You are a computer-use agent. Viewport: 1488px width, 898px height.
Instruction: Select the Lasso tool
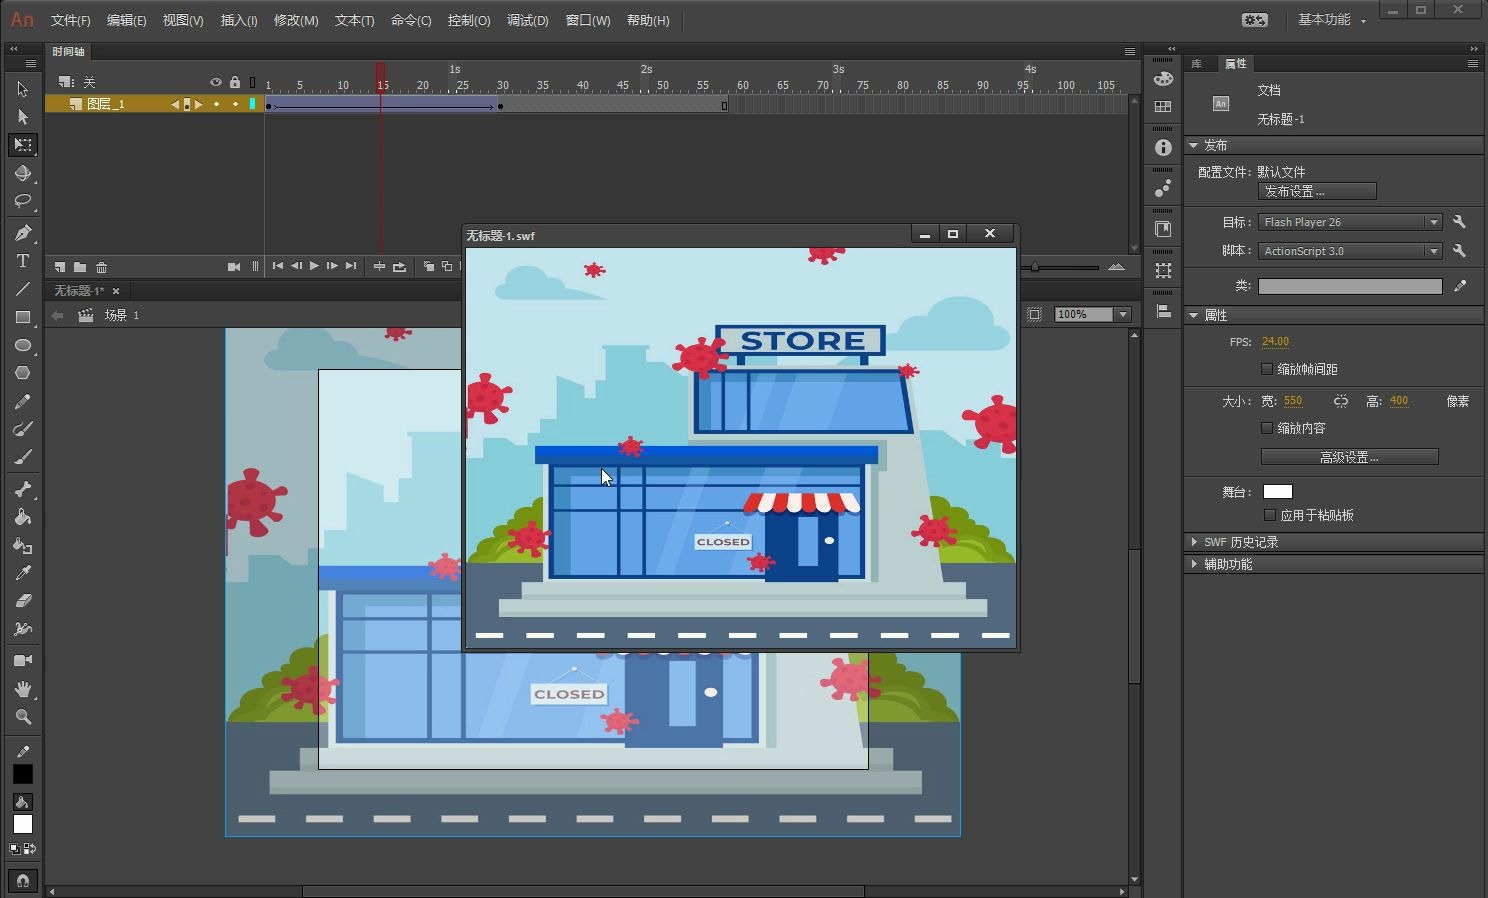click(x=23, y=201)
